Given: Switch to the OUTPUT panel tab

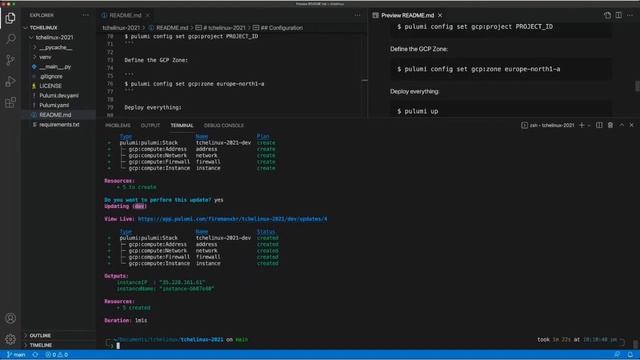Looking at the screenshot, I should coord(150,125).
